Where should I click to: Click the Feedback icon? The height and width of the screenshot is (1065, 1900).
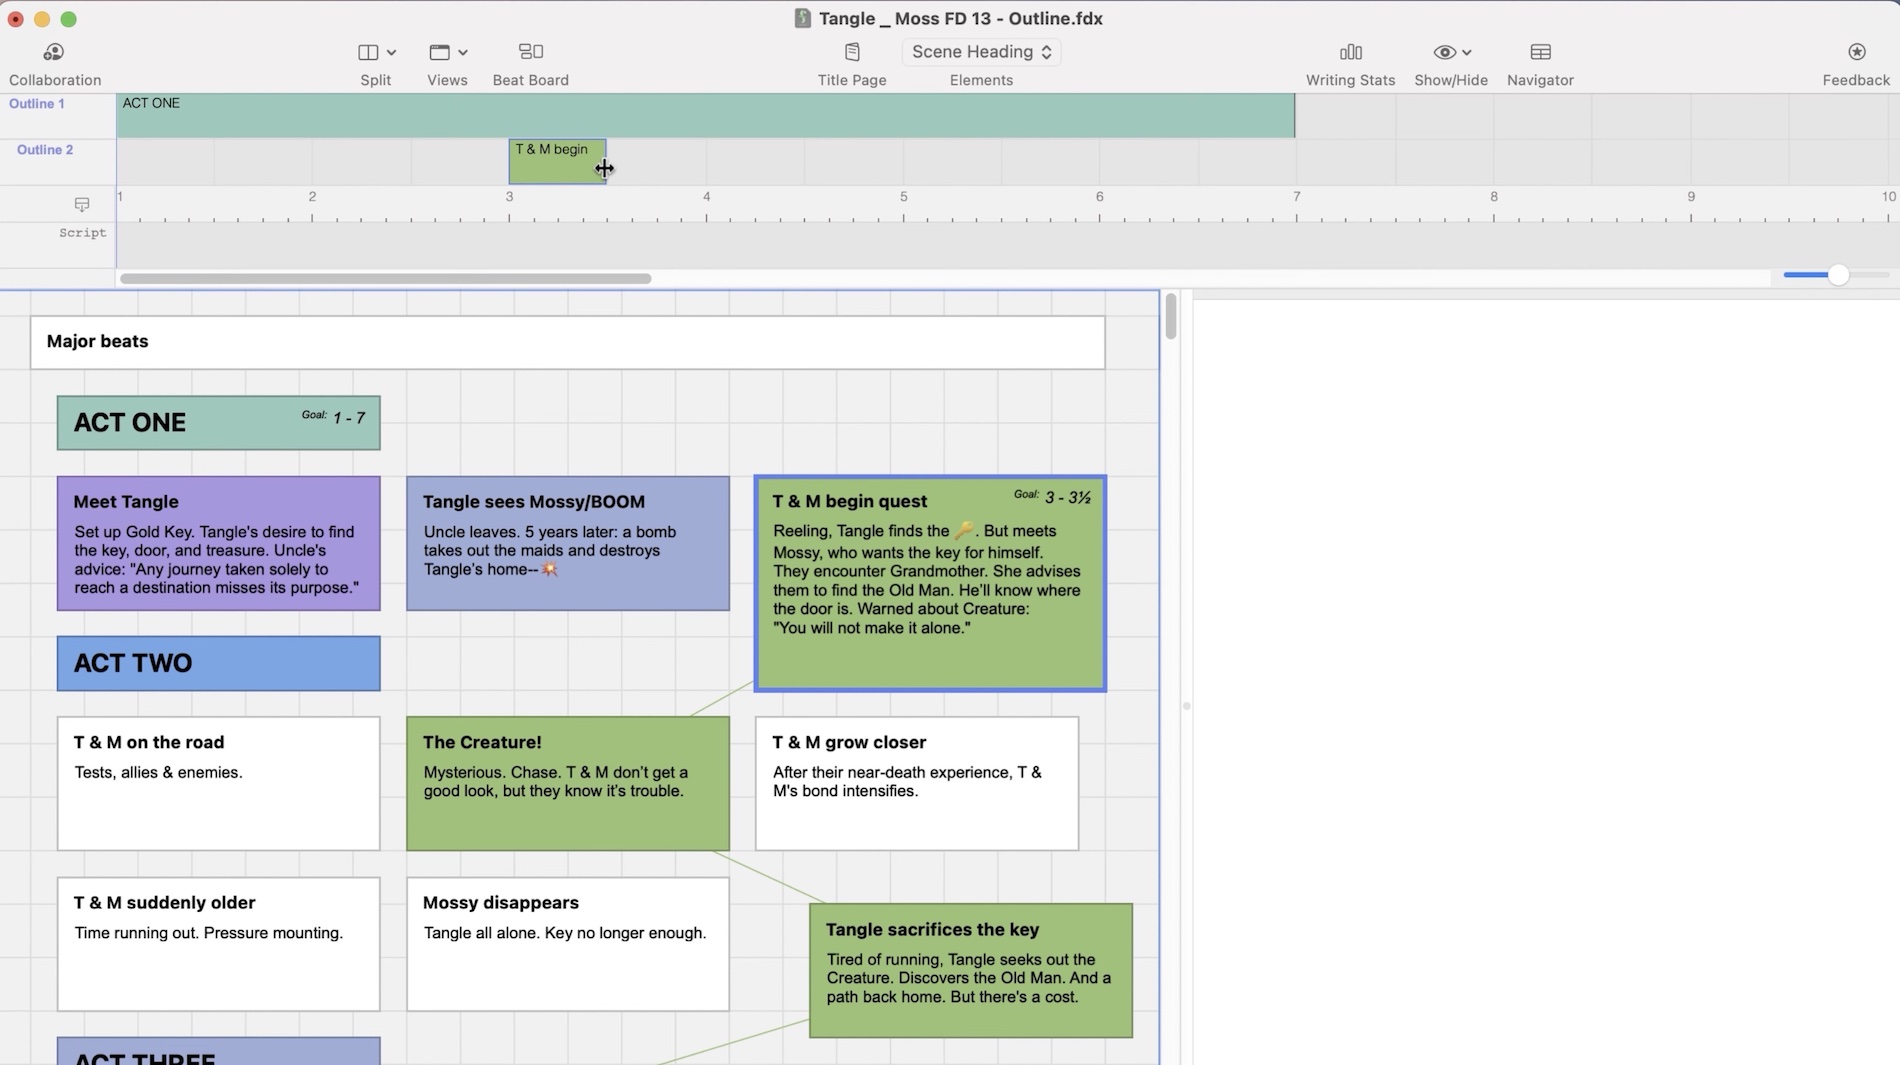[x=1856, y=52]
